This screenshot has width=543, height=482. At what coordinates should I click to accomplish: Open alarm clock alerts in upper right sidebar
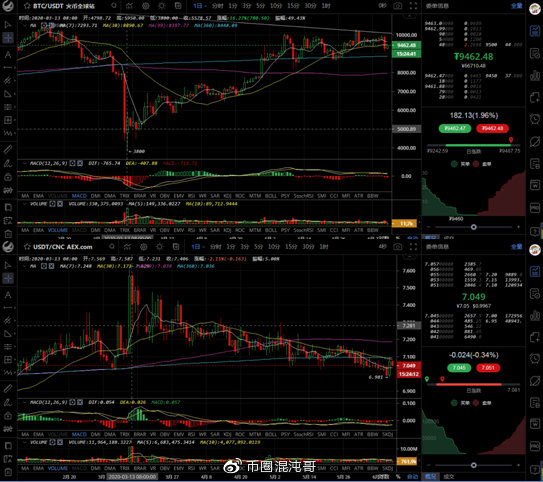[535, 119]
